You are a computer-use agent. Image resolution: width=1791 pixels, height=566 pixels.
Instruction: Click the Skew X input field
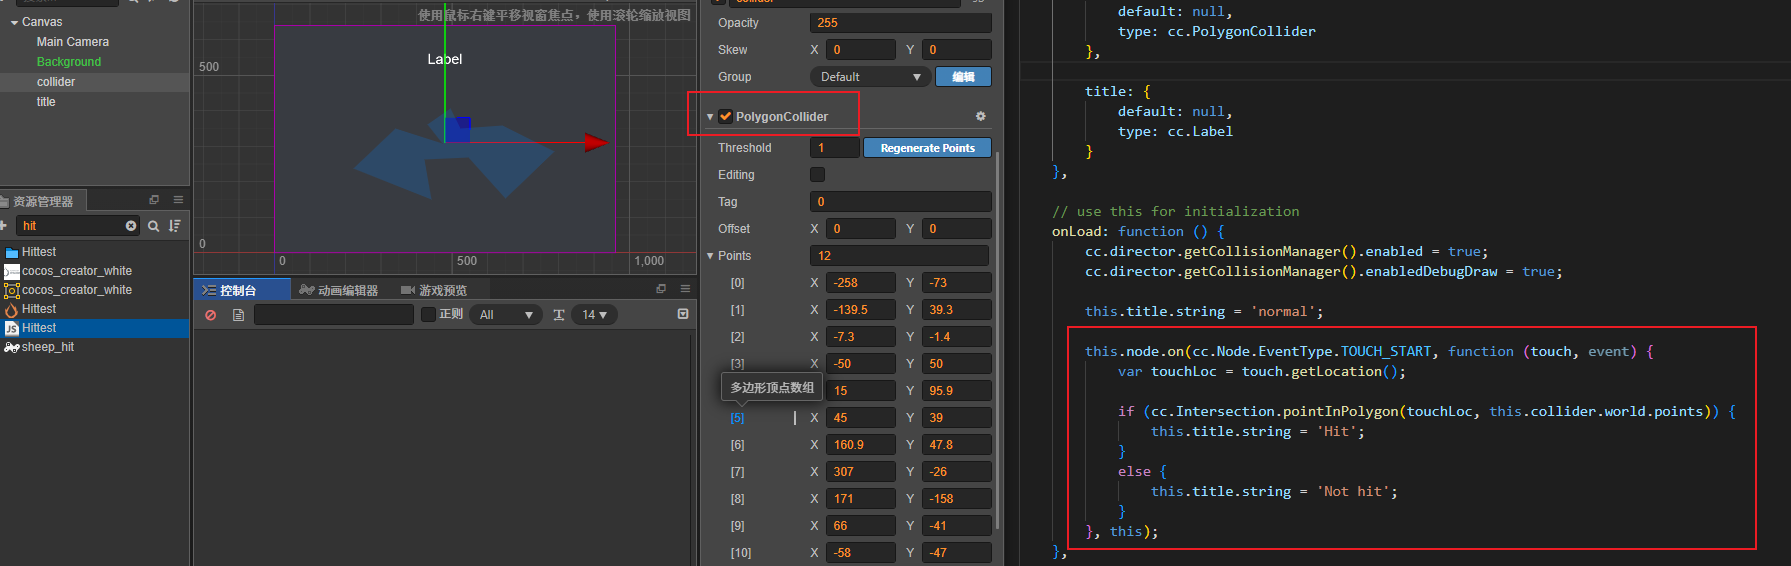click(x=860, y=50)
